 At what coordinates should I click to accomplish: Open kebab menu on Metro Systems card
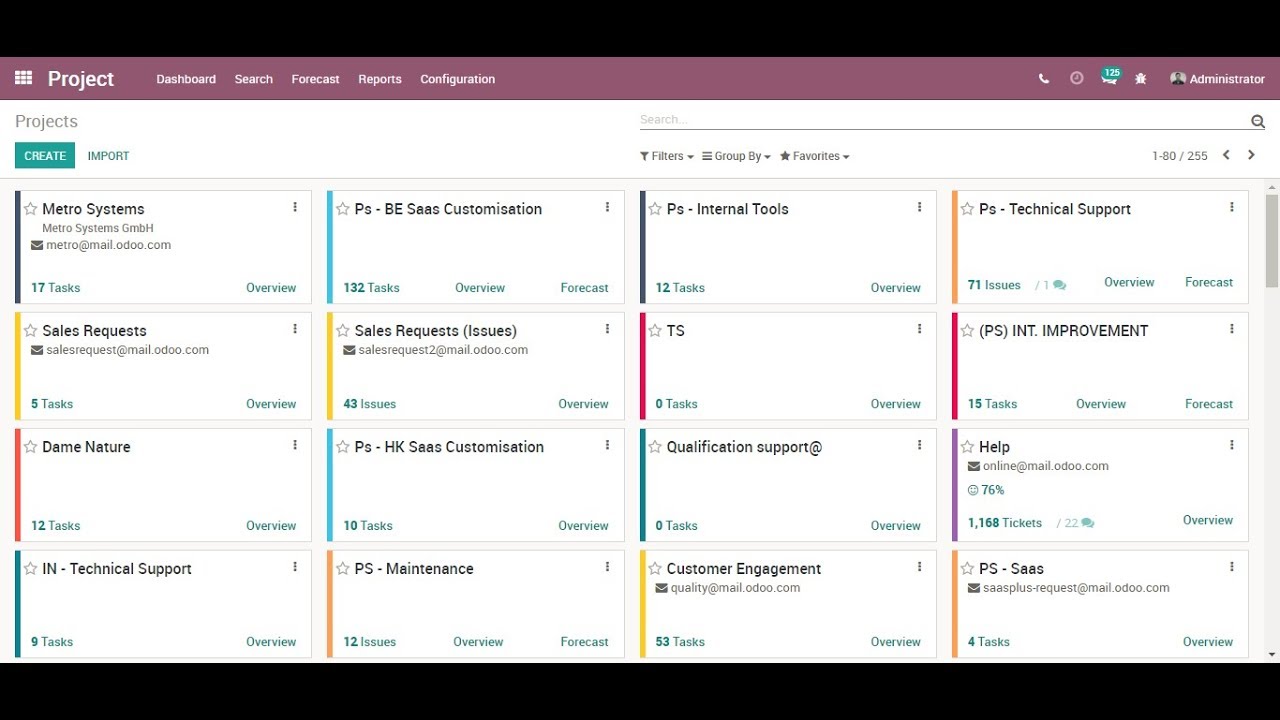point(295,207)
